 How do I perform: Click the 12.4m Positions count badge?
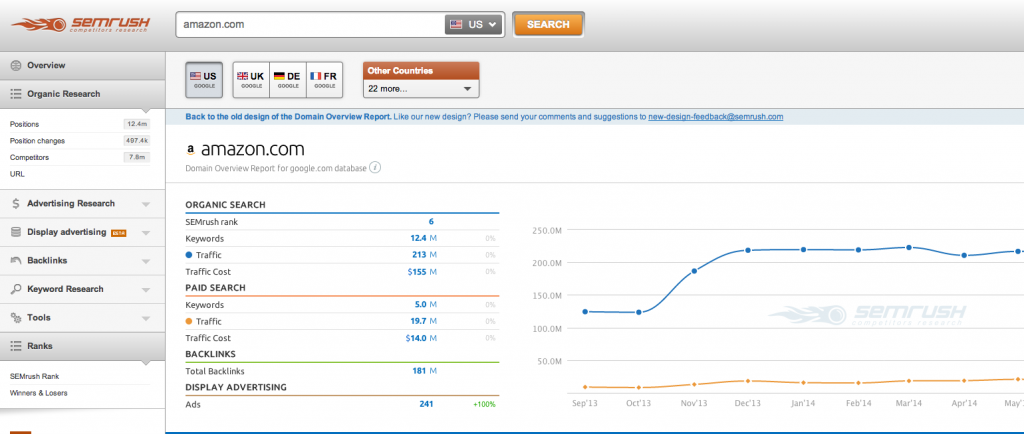[136, 124]
